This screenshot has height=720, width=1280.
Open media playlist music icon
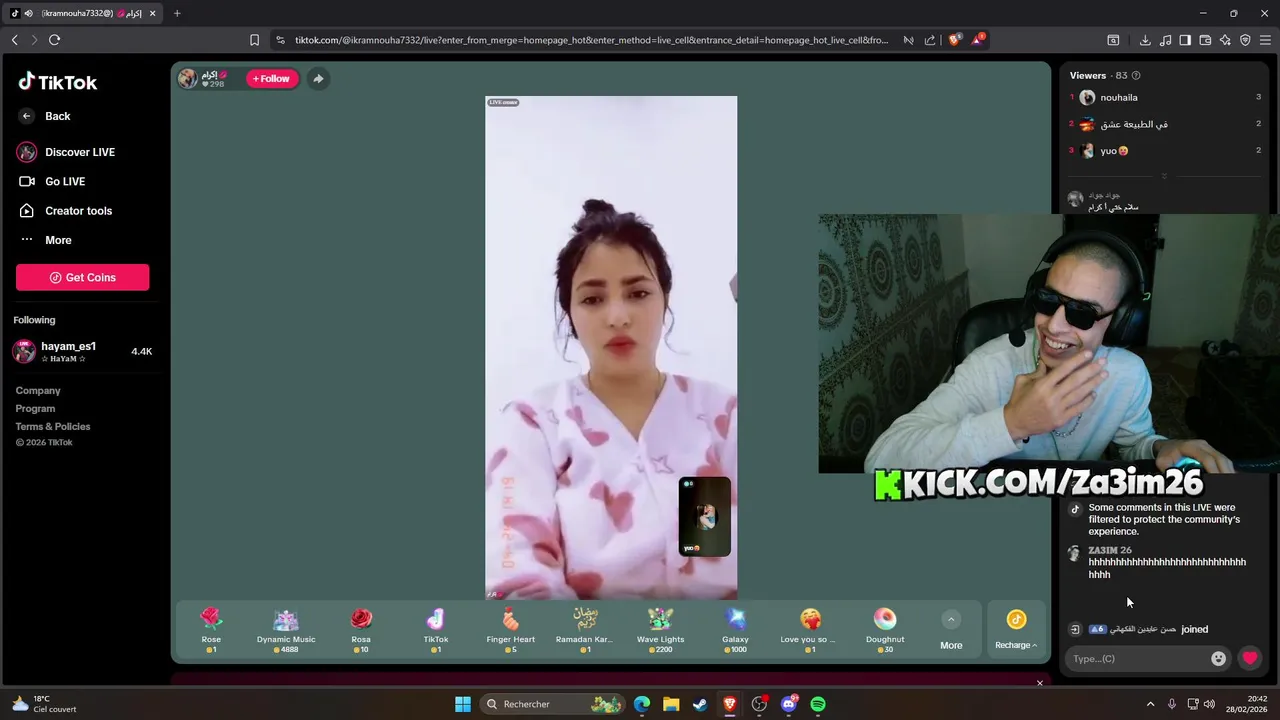click(x=1165, y=40)
